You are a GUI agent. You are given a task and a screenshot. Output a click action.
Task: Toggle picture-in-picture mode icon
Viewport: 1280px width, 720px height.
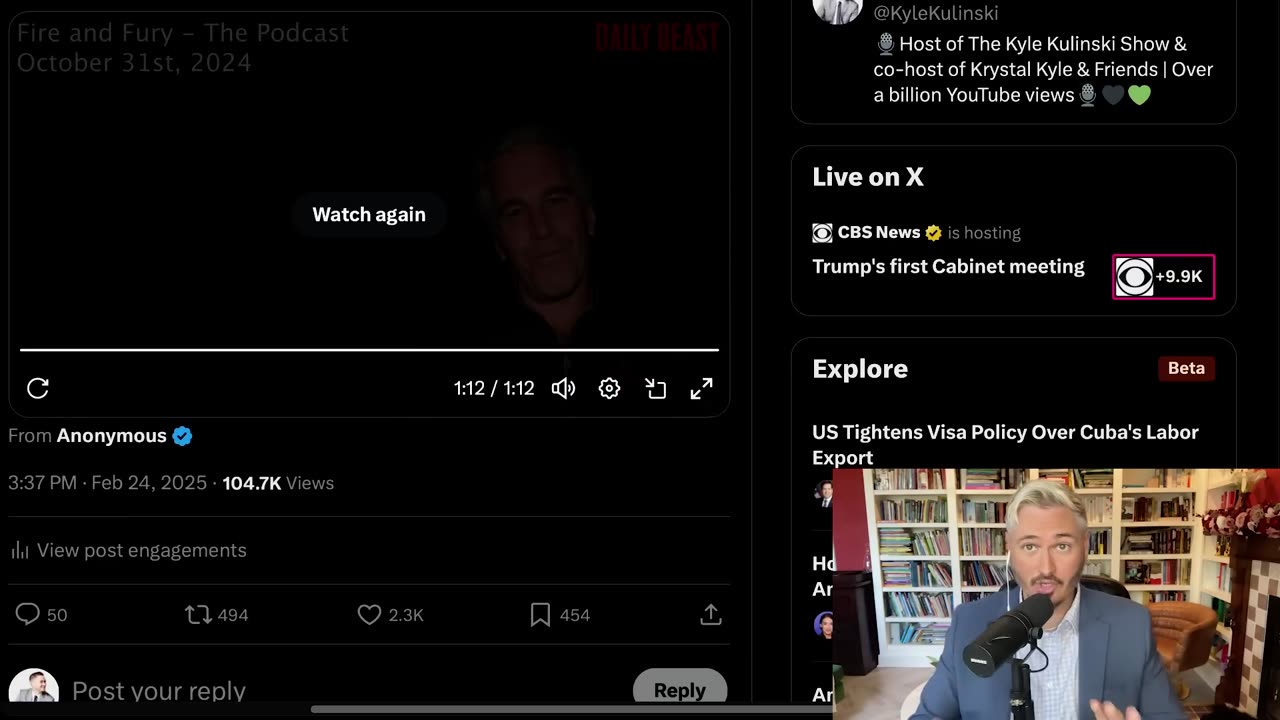point(655,388)
